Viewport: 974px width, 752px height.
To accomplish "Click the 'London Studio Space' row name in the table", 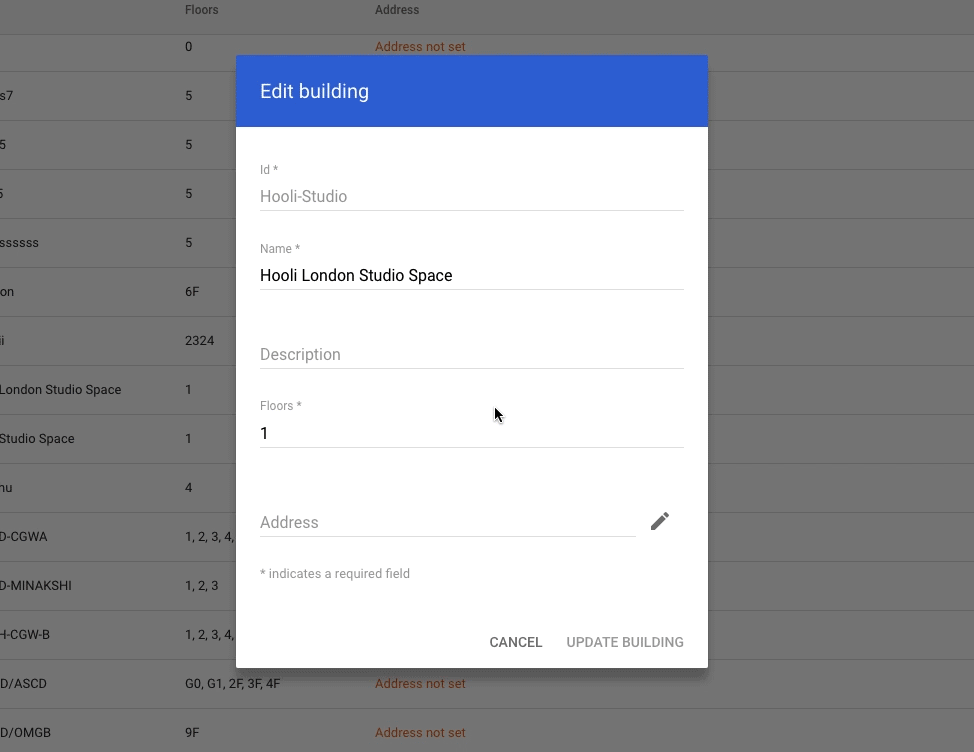I will click(x=60, y=389).
